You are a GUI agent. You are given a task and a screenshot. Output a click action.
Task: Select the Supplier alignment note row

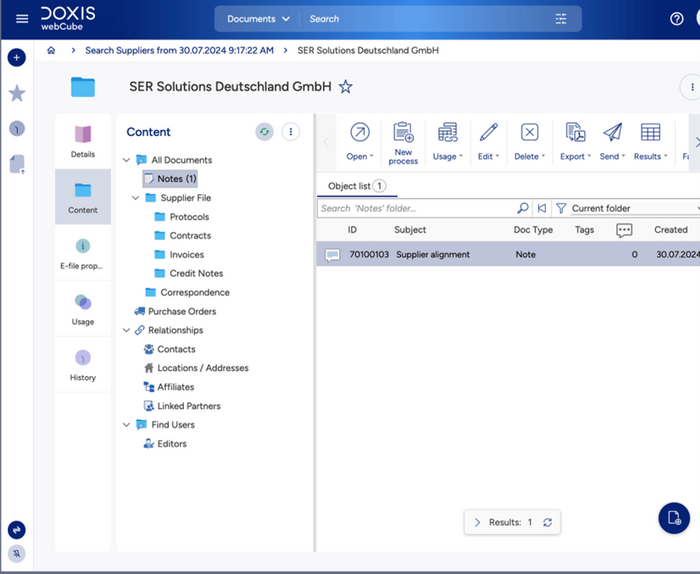click(508, 254)
